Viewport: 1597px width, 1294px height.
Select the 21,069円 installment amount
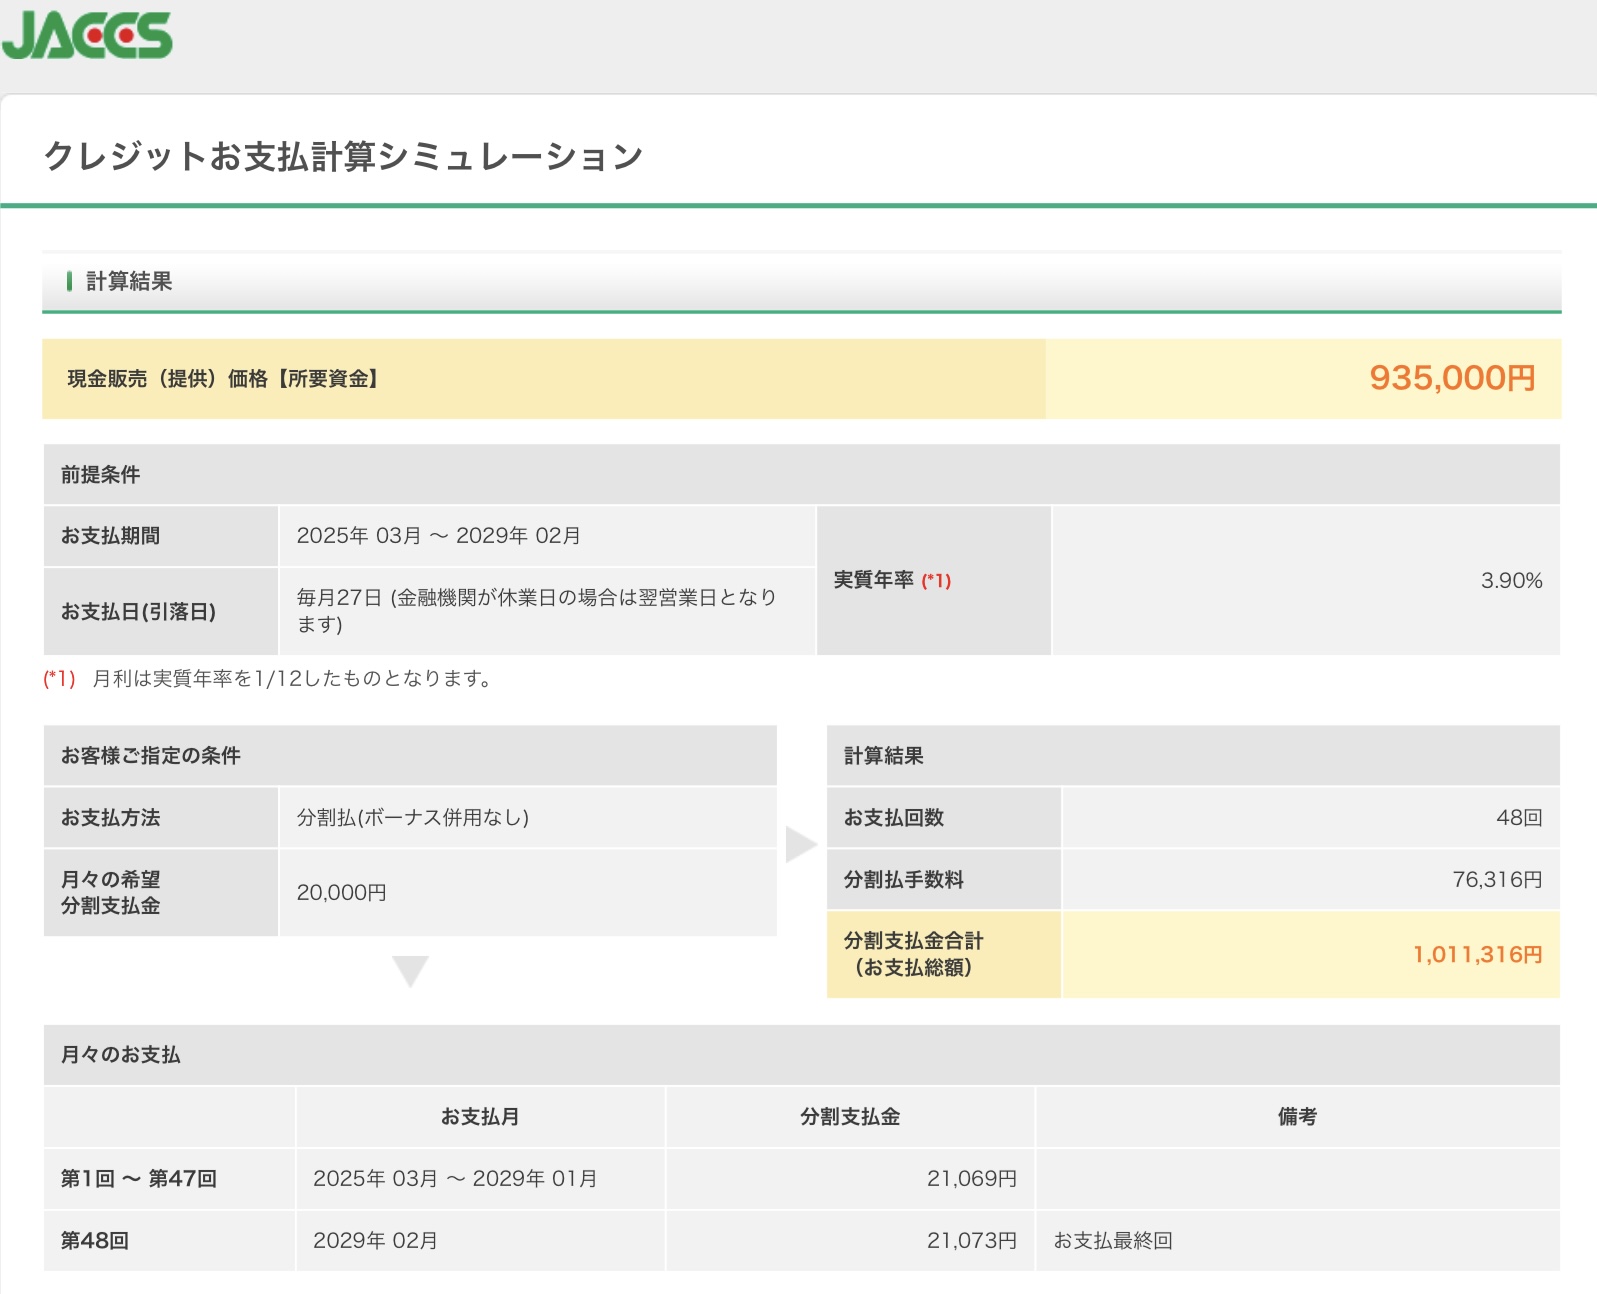point(971,1179)
